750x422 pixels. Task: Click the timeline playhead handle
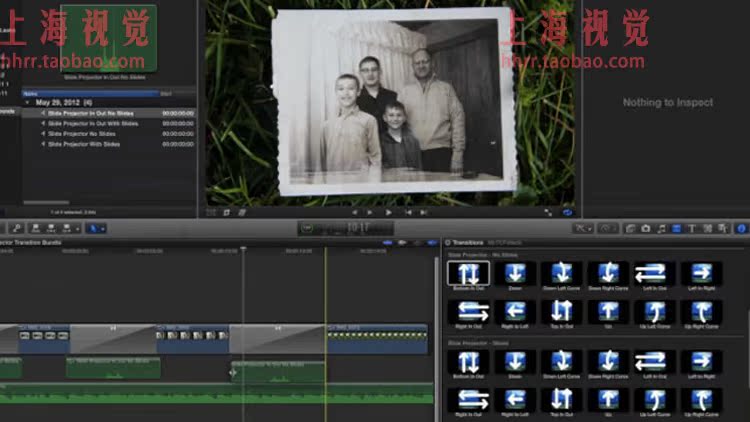243,249
